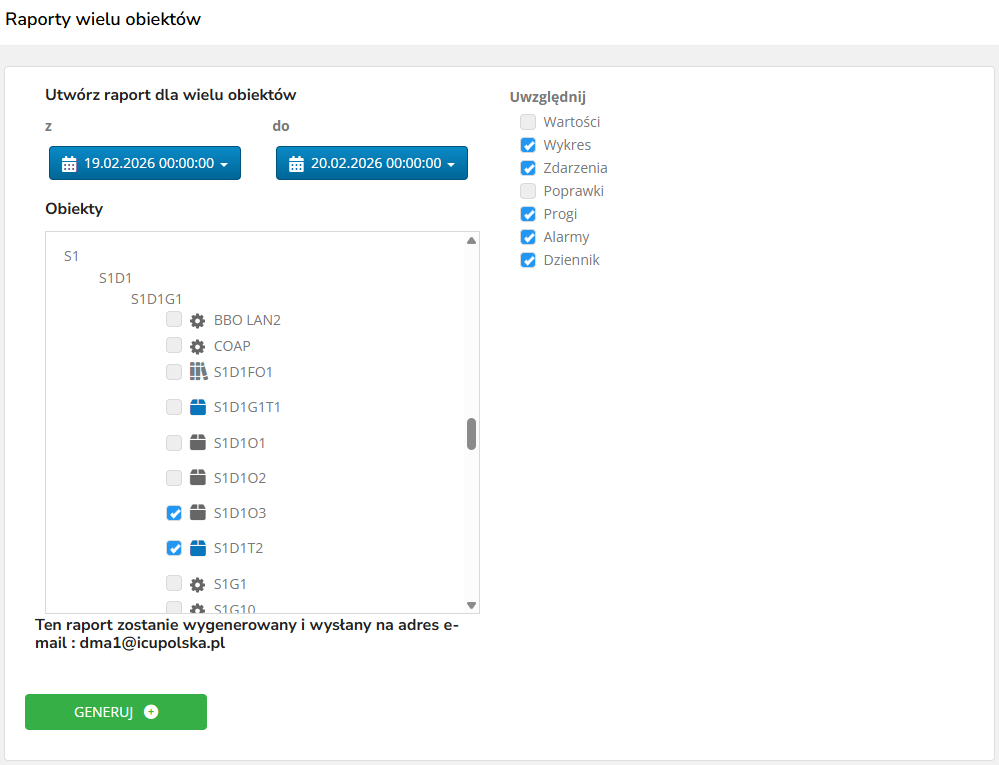Select the S1 root tree node
This screenshot has width=999, height=765.
[71, 256]
